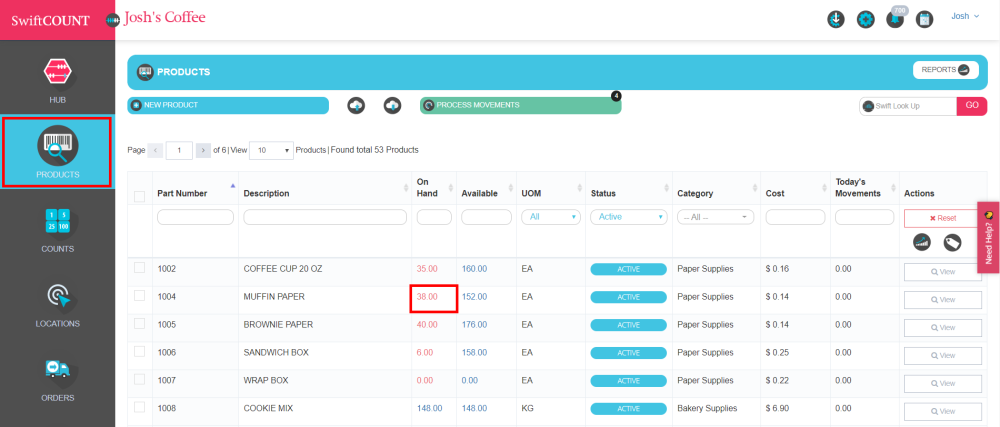
Task: Reset the table filters
Action: pyautogui.click(x=943, y=218)
